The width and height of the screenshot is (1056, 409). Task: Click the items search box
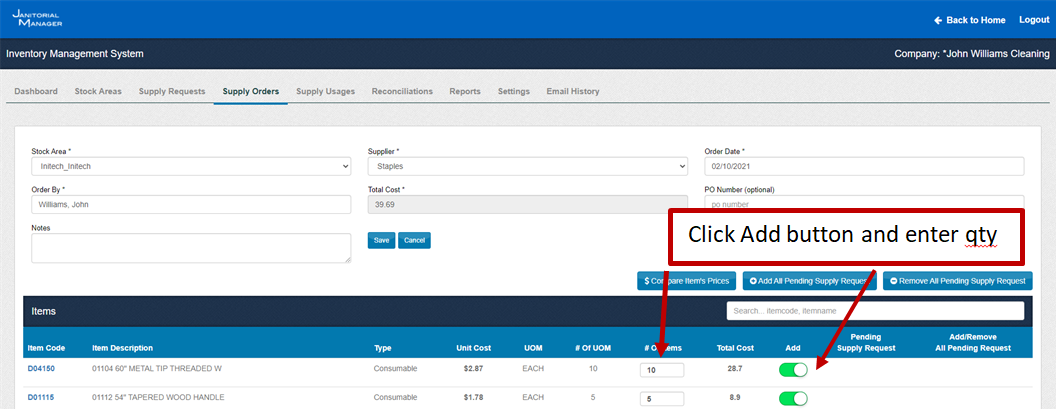(875, 311)
